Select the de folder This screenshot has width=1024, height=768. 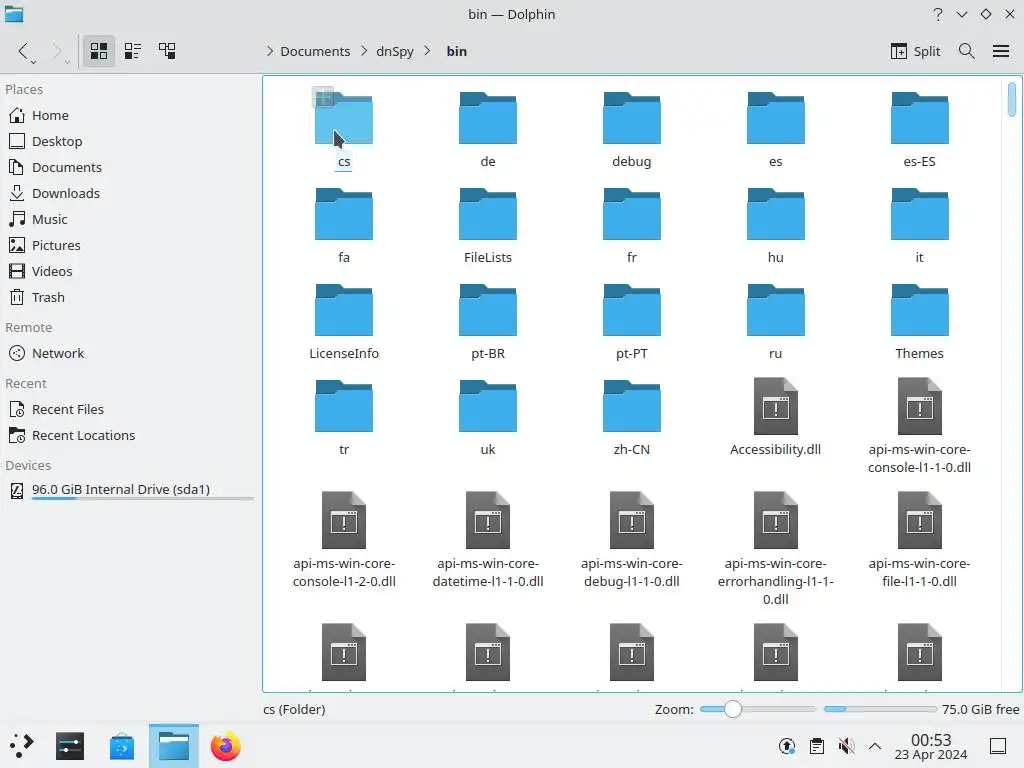pos(488,129)
